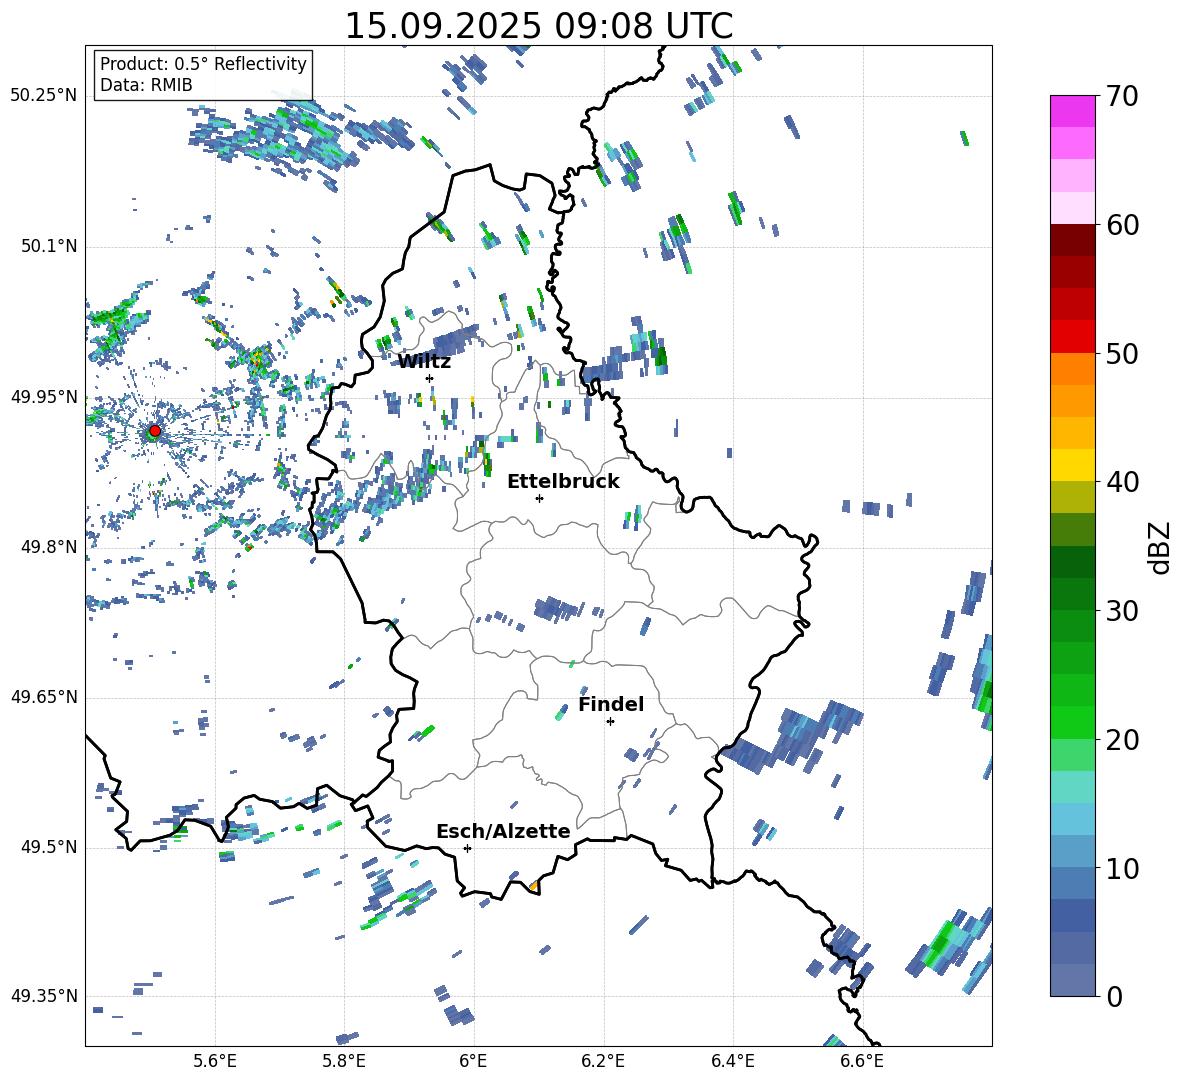Click the 60 value on colorbar
The width and height of the screenshot is (1184, 1081).
pyautogui.click(x=1122, y=224)
